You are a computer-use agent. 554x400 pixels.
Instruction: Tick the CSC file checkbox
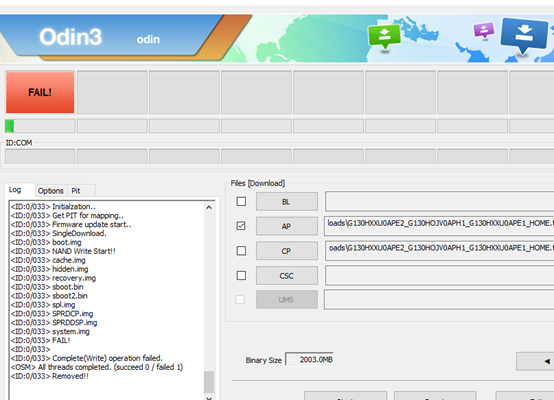241,275
